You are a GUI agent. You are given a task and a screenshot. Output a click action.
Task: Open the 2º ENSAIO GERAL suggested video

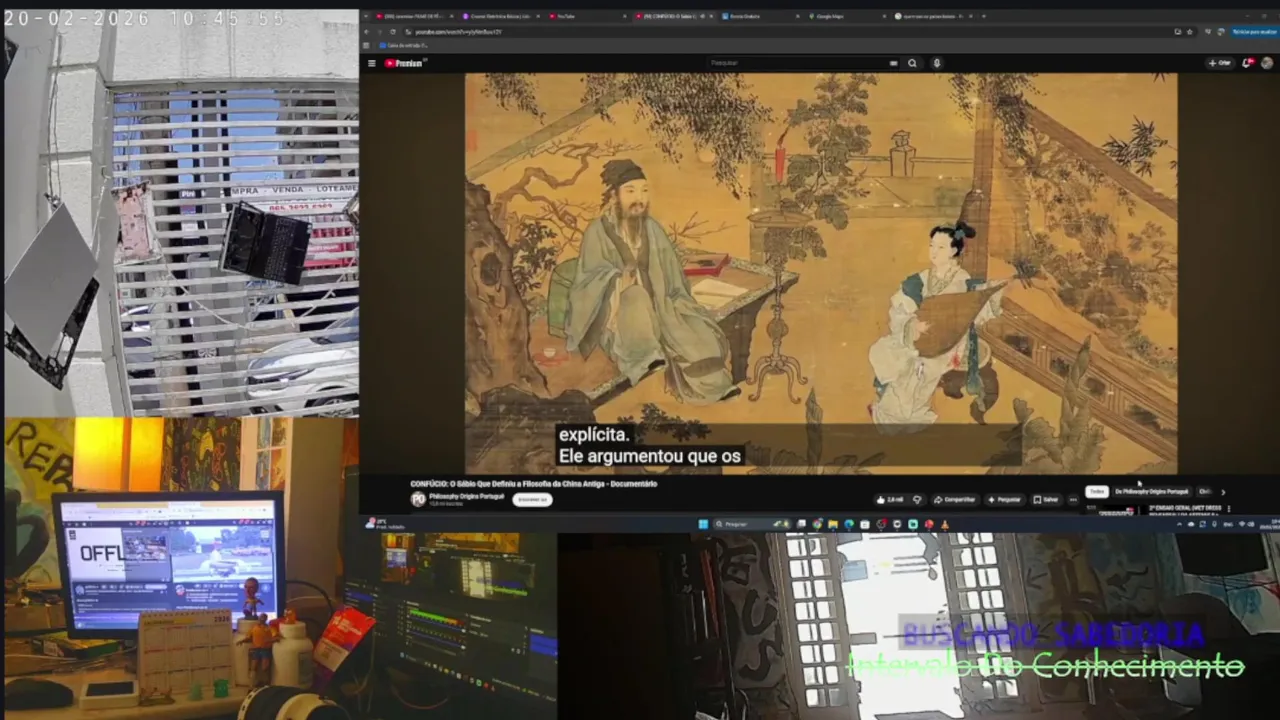[x=1185, y=508]
